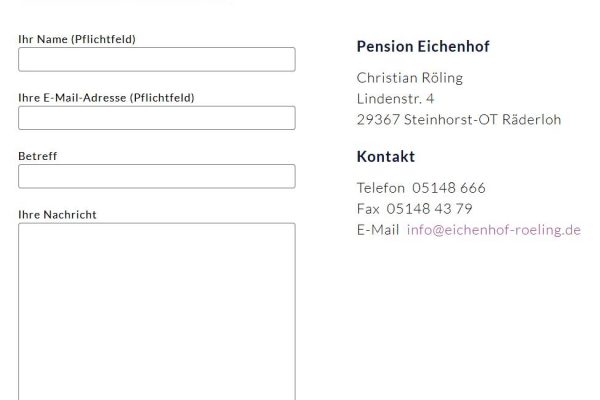The image size is (600, 400).
Task: Place cursor in Ihre Nachricht textarea
Action: [x=157, y=310]
